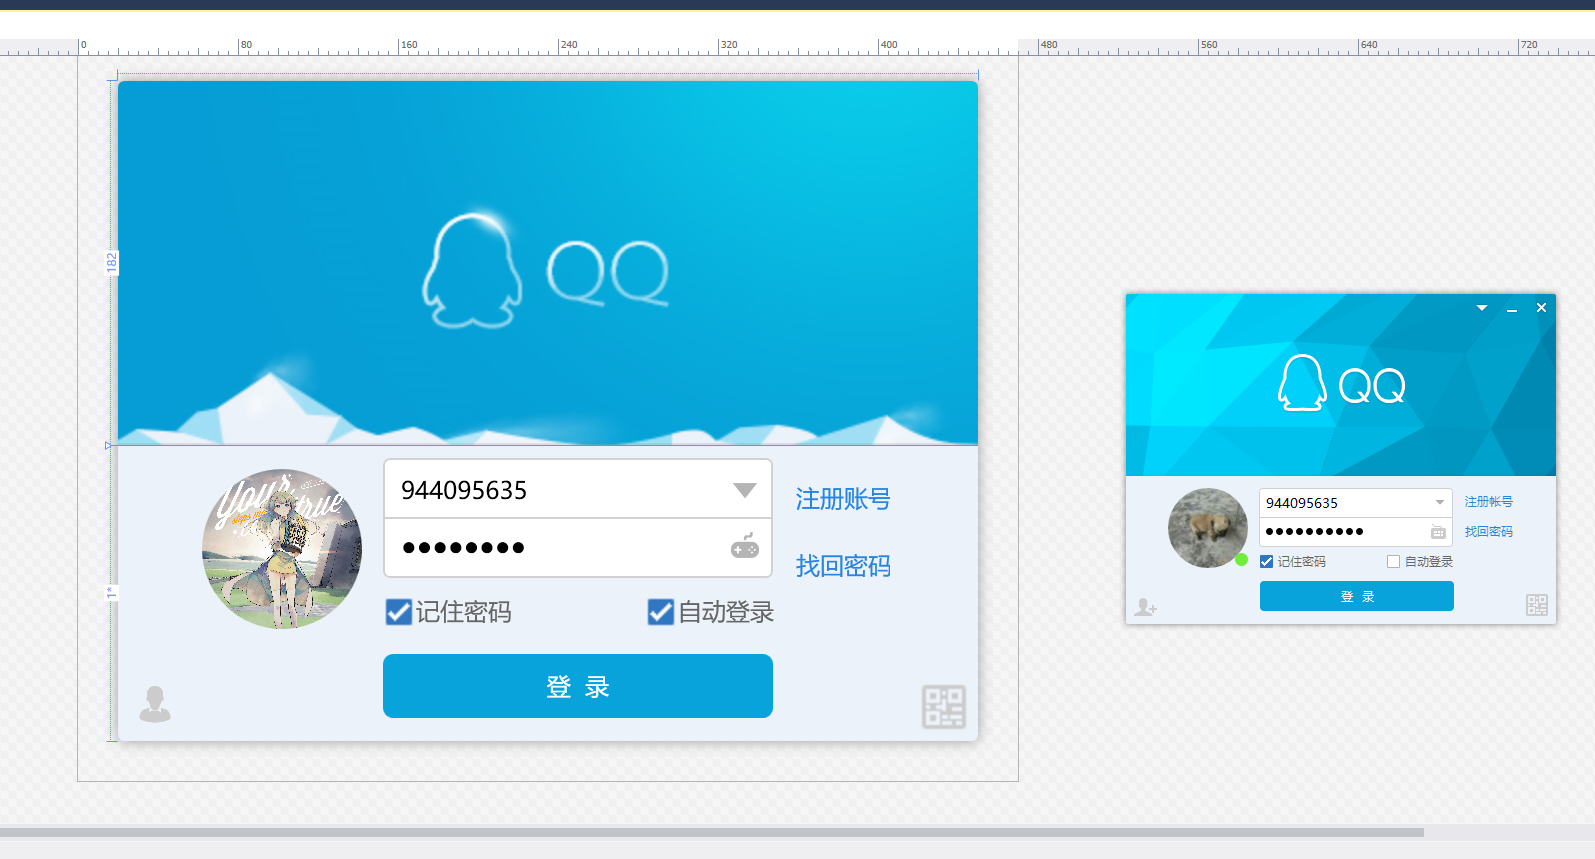1595x859 pixels.
Task: Click the soft keyboard icon in the small password field
Action: tap(1438, 532)
